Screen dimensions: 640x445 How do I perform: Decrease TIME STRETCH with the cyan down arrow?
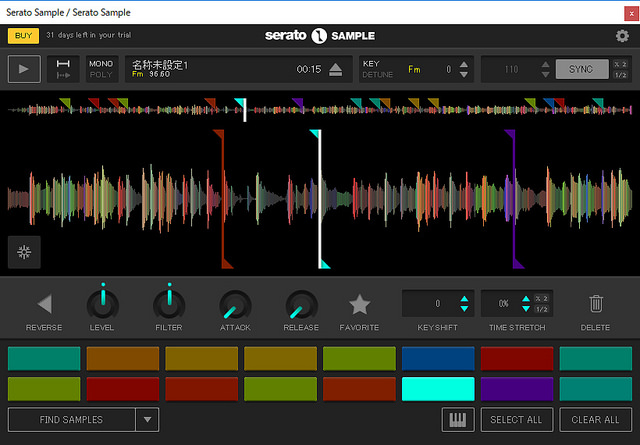[x=526, y=309]
